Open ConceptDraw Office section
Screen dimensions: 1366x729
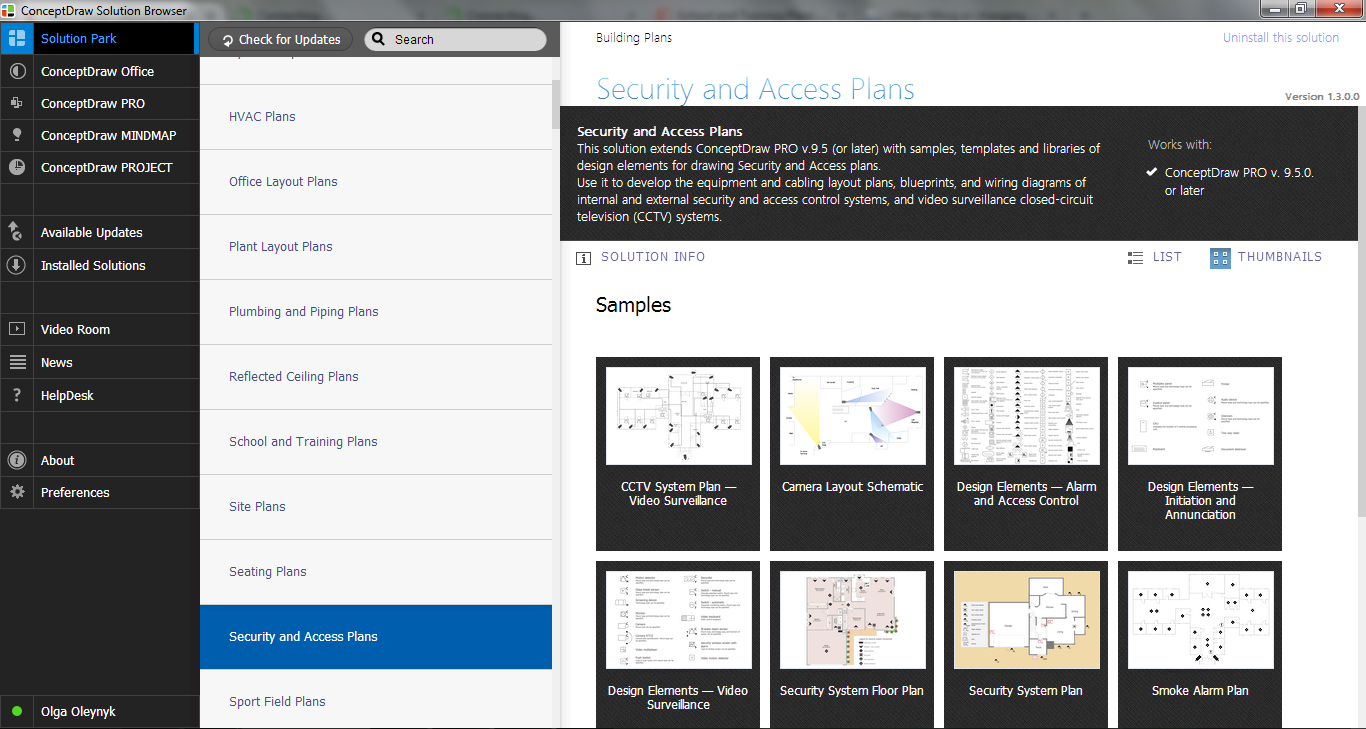click(x=98, y=72)
